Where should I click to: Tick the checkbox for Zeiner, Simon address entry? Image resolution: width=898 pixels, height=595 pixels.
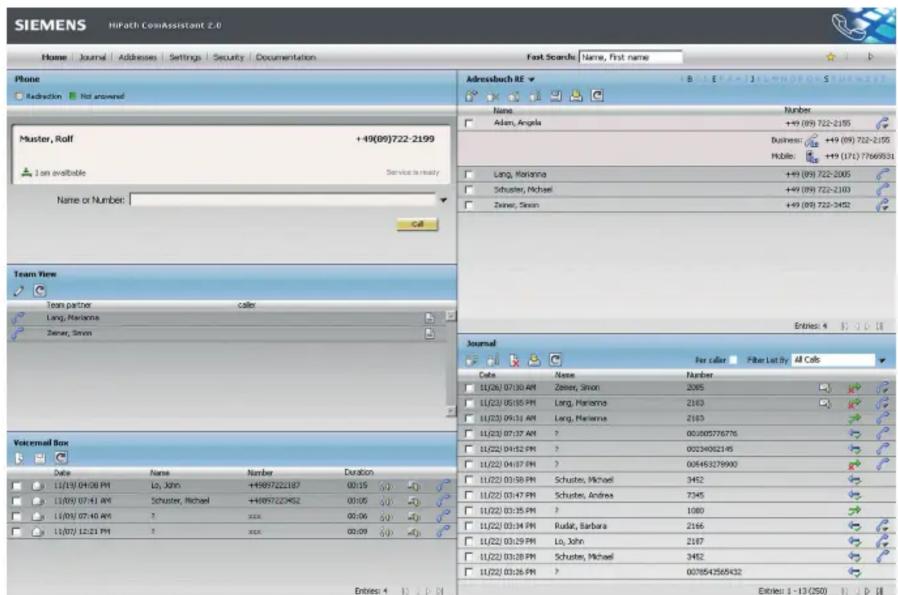469,205
